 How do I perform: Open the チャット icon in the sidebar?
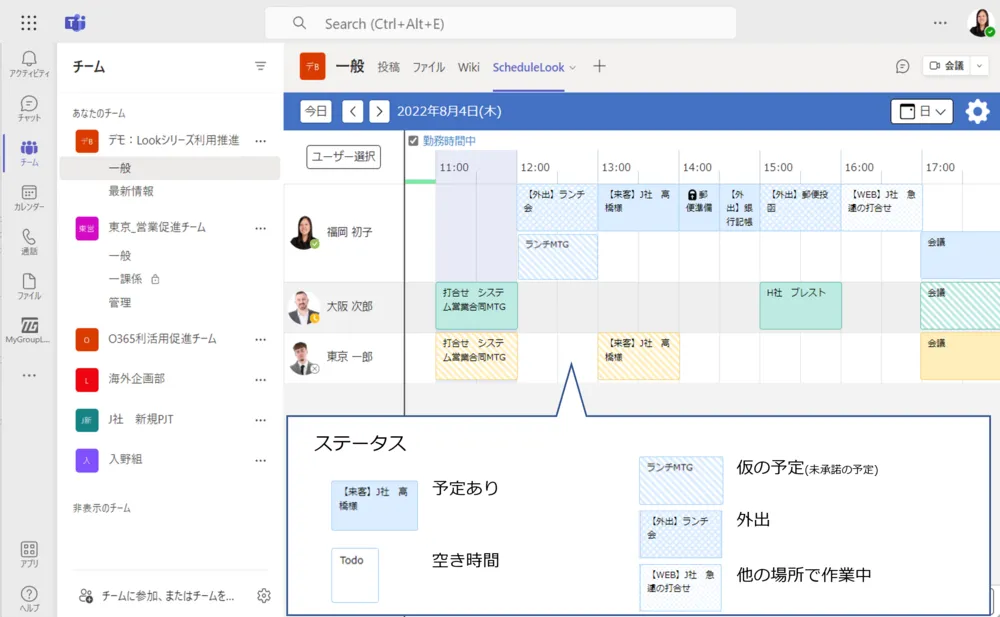29,104
